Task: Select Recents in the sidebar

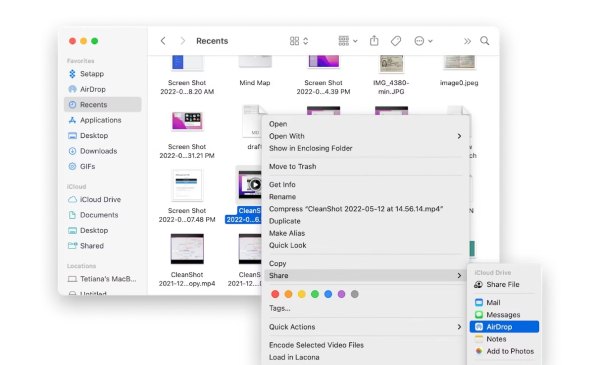Action: click(x=103, y=104)
